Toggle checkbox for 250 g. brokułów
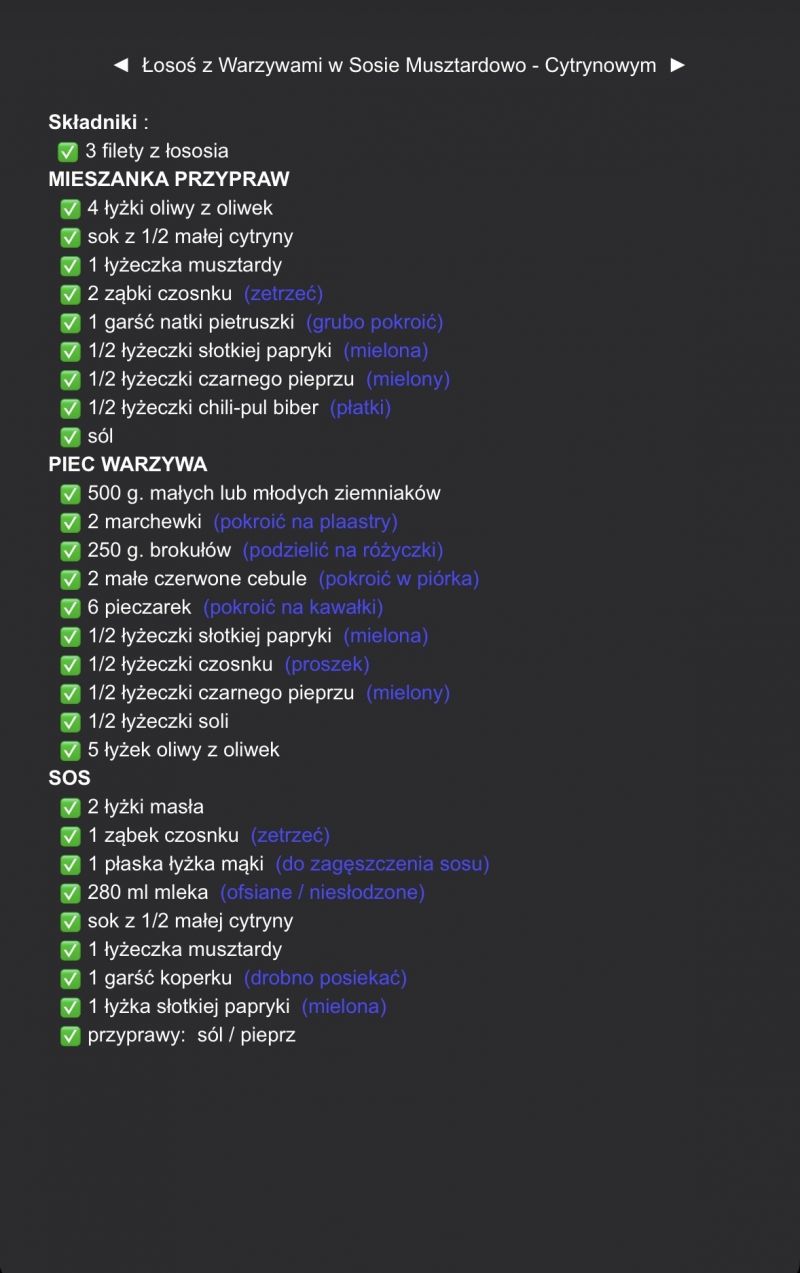The height and width of the screenshot is (1273, 800). (70, 551)
